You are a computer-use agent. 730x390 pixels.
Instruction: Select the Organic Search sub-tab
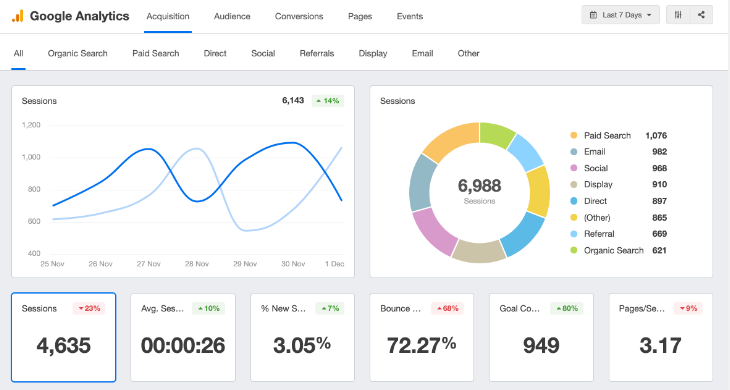[77, 54]
